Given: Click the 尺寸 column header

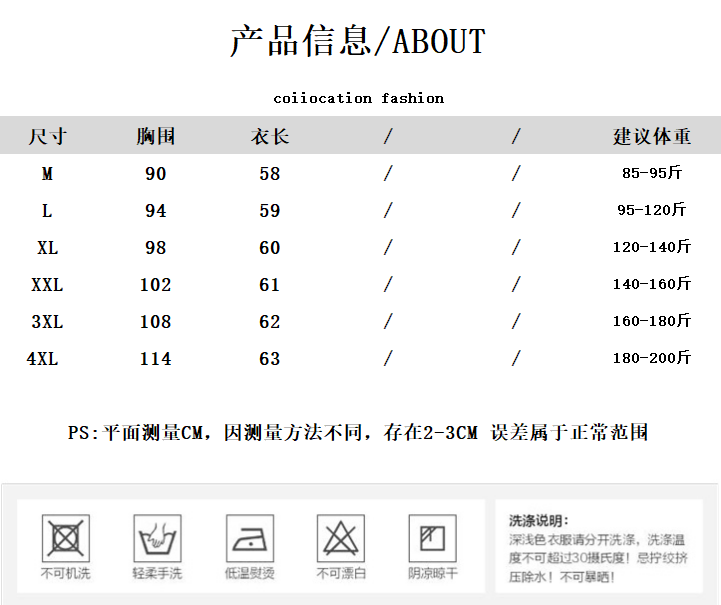Looking at the screenshot, I should click(x=48, y=137).
